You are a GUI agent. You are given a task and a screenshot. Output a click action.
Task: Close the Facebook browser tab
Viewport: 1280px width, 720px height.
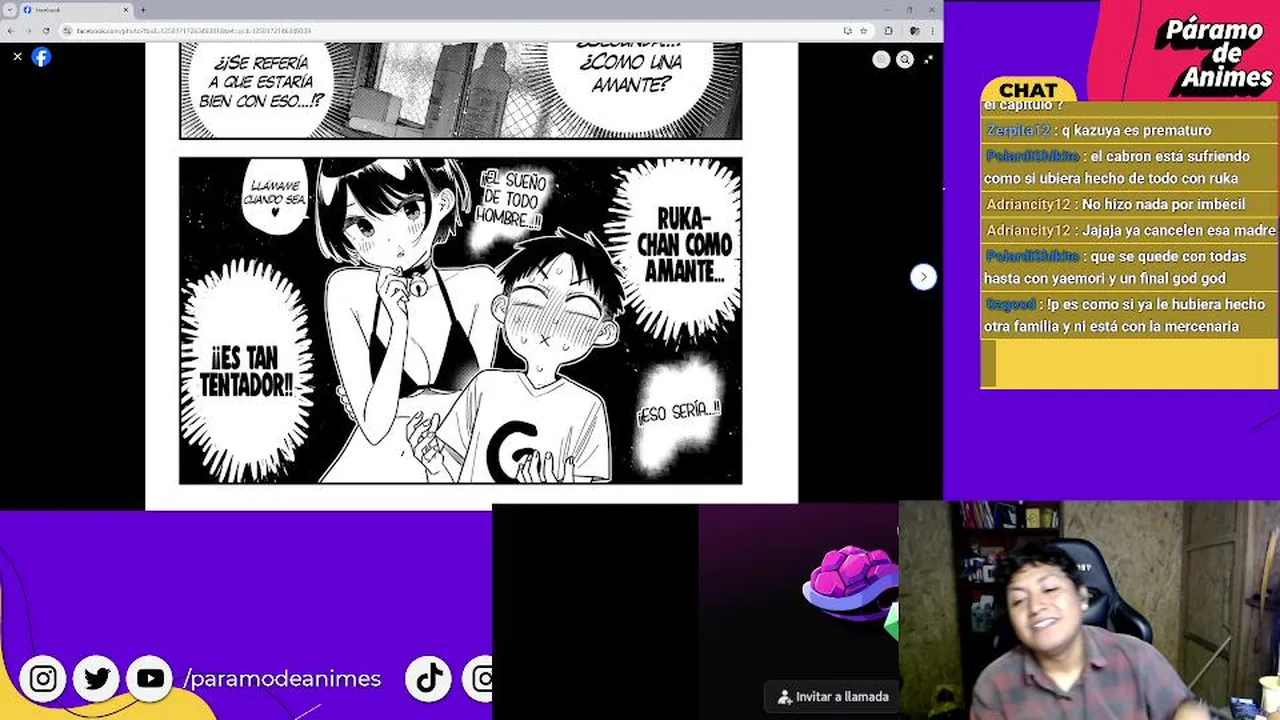click(127, 10)
